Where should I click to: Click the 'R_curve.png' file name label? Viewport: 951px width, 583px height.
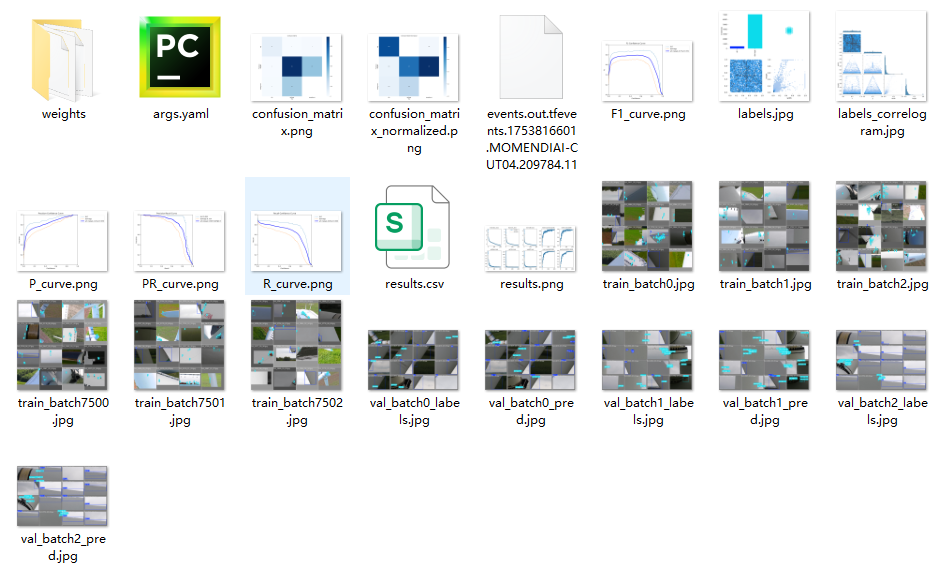298,284
